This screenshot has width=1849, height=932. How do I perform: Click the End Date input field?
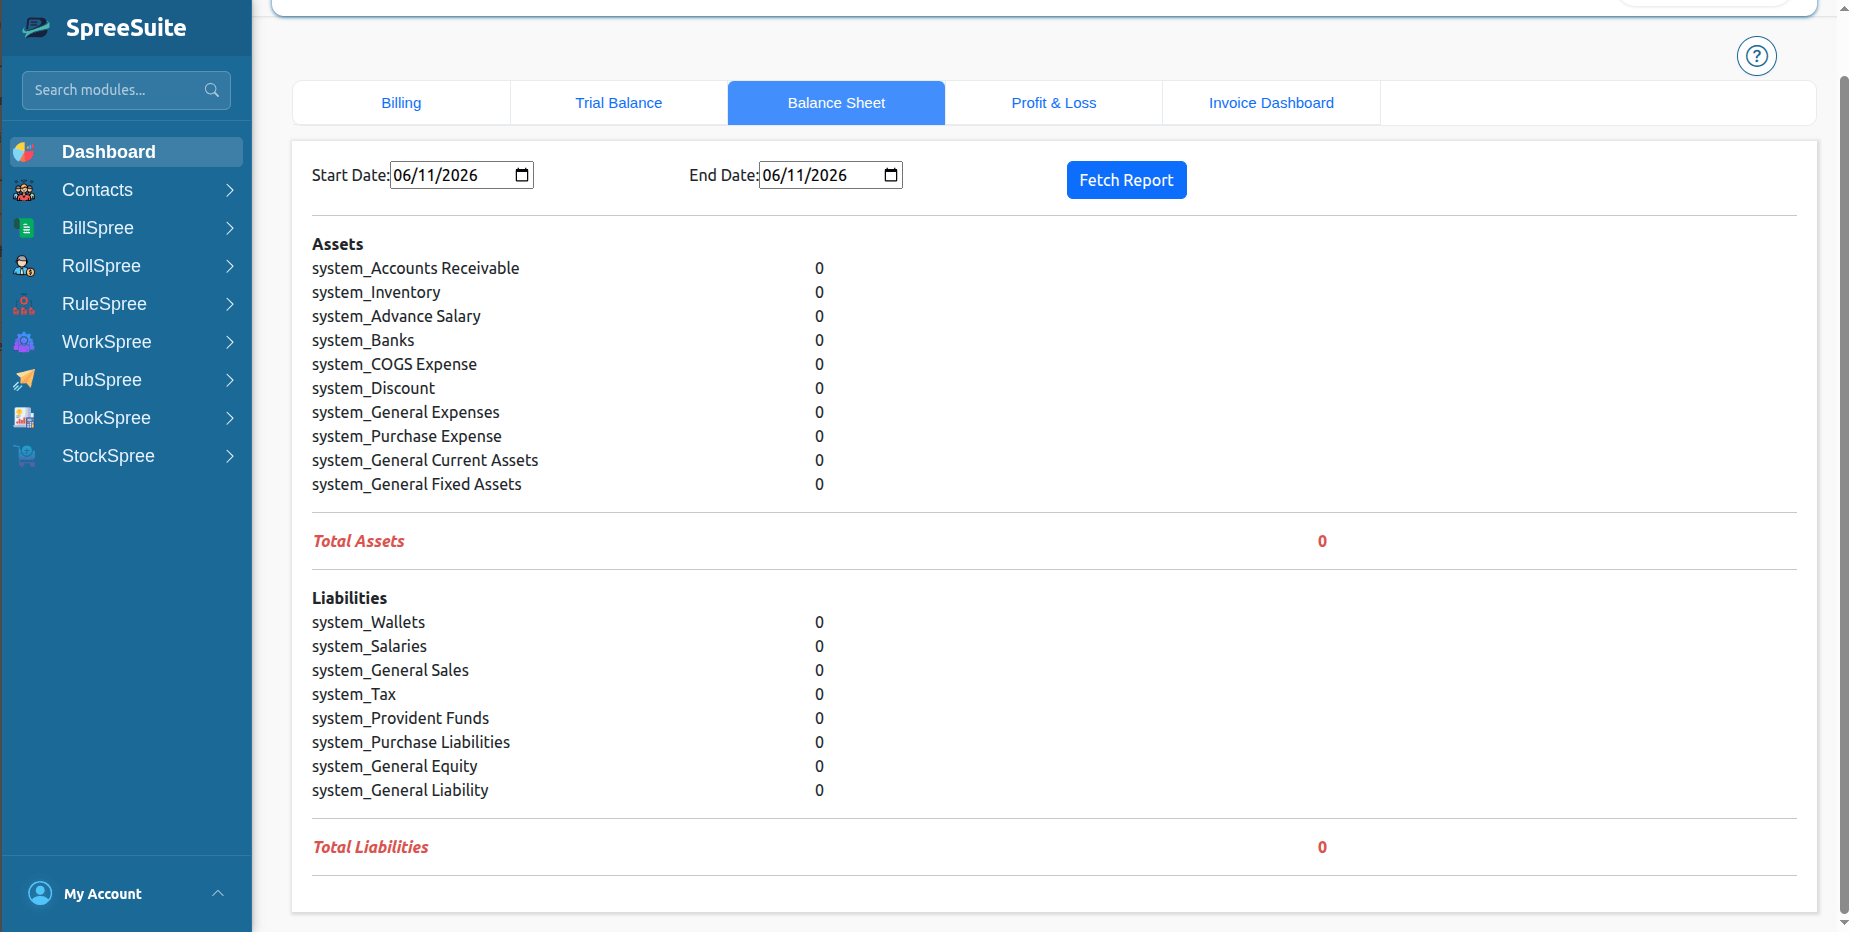831,175
